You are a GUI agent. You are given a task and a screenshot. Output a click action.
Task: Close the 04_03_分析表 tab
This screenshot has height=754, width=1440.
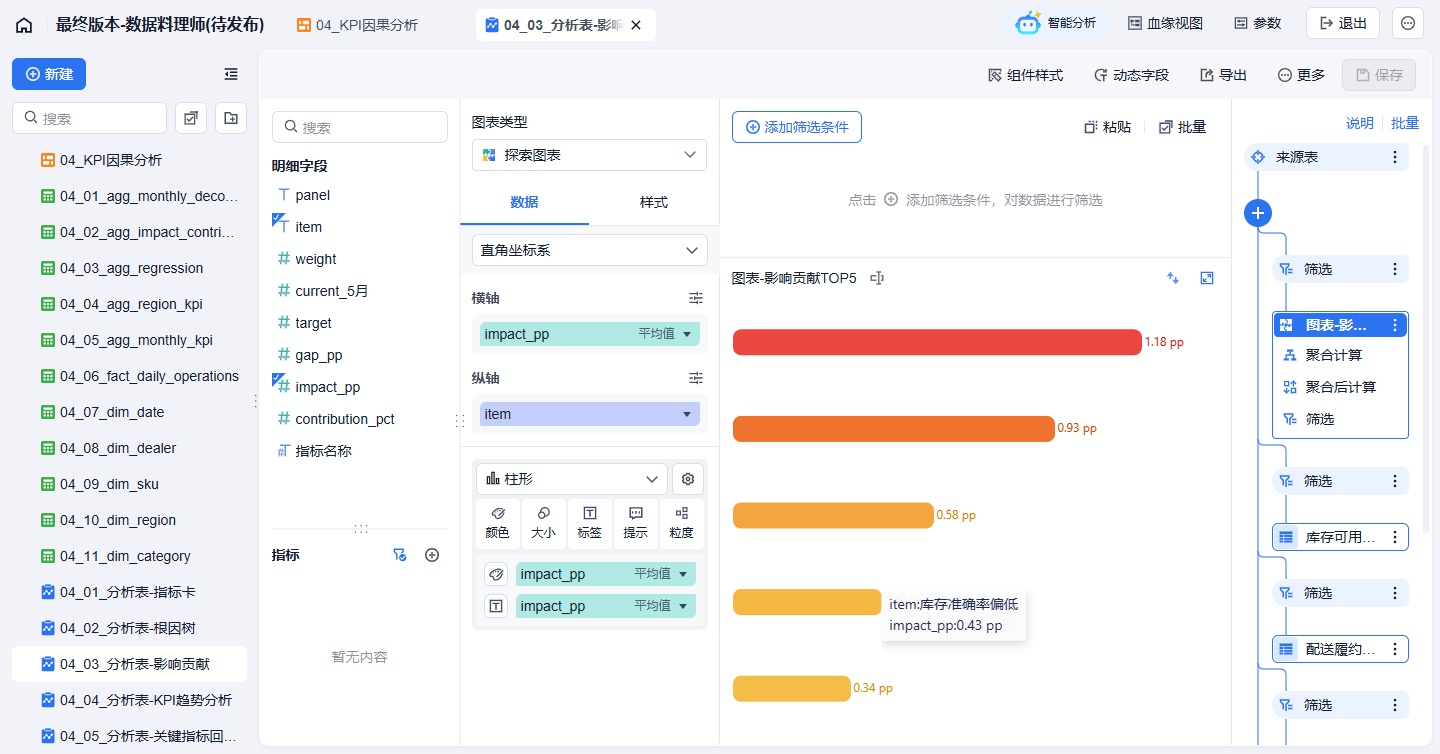pos(636,25)
